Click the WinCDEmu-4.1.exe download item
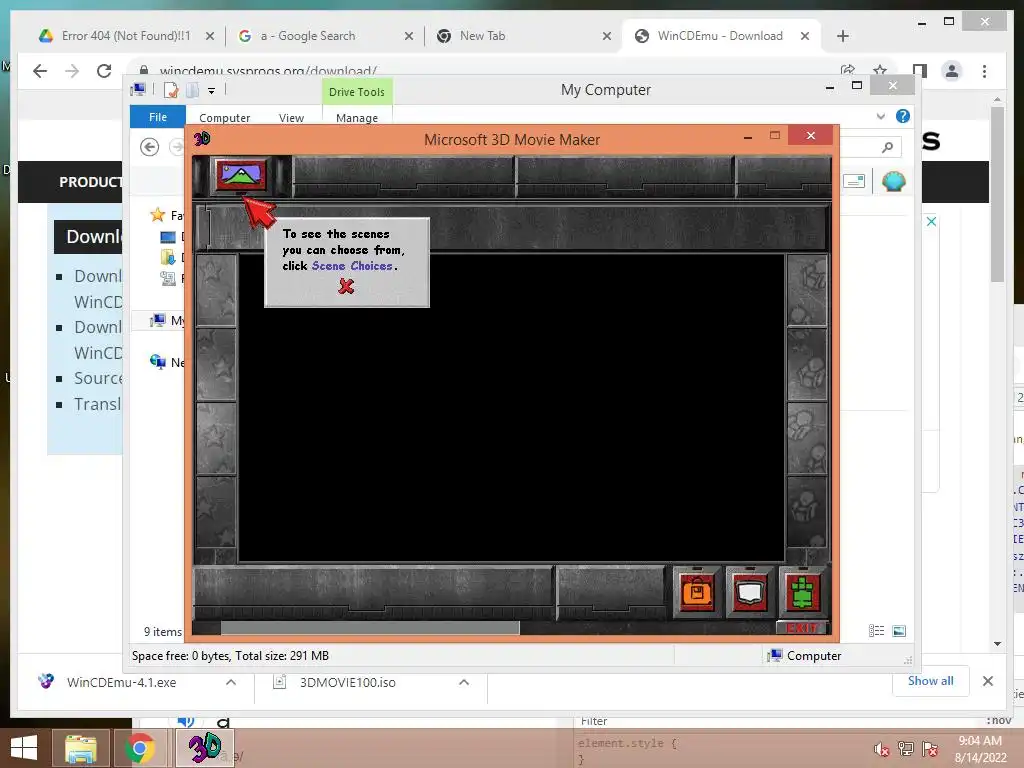Image resolution: width=1024 pixels, height=768 pixels. (x=121, y=682)
